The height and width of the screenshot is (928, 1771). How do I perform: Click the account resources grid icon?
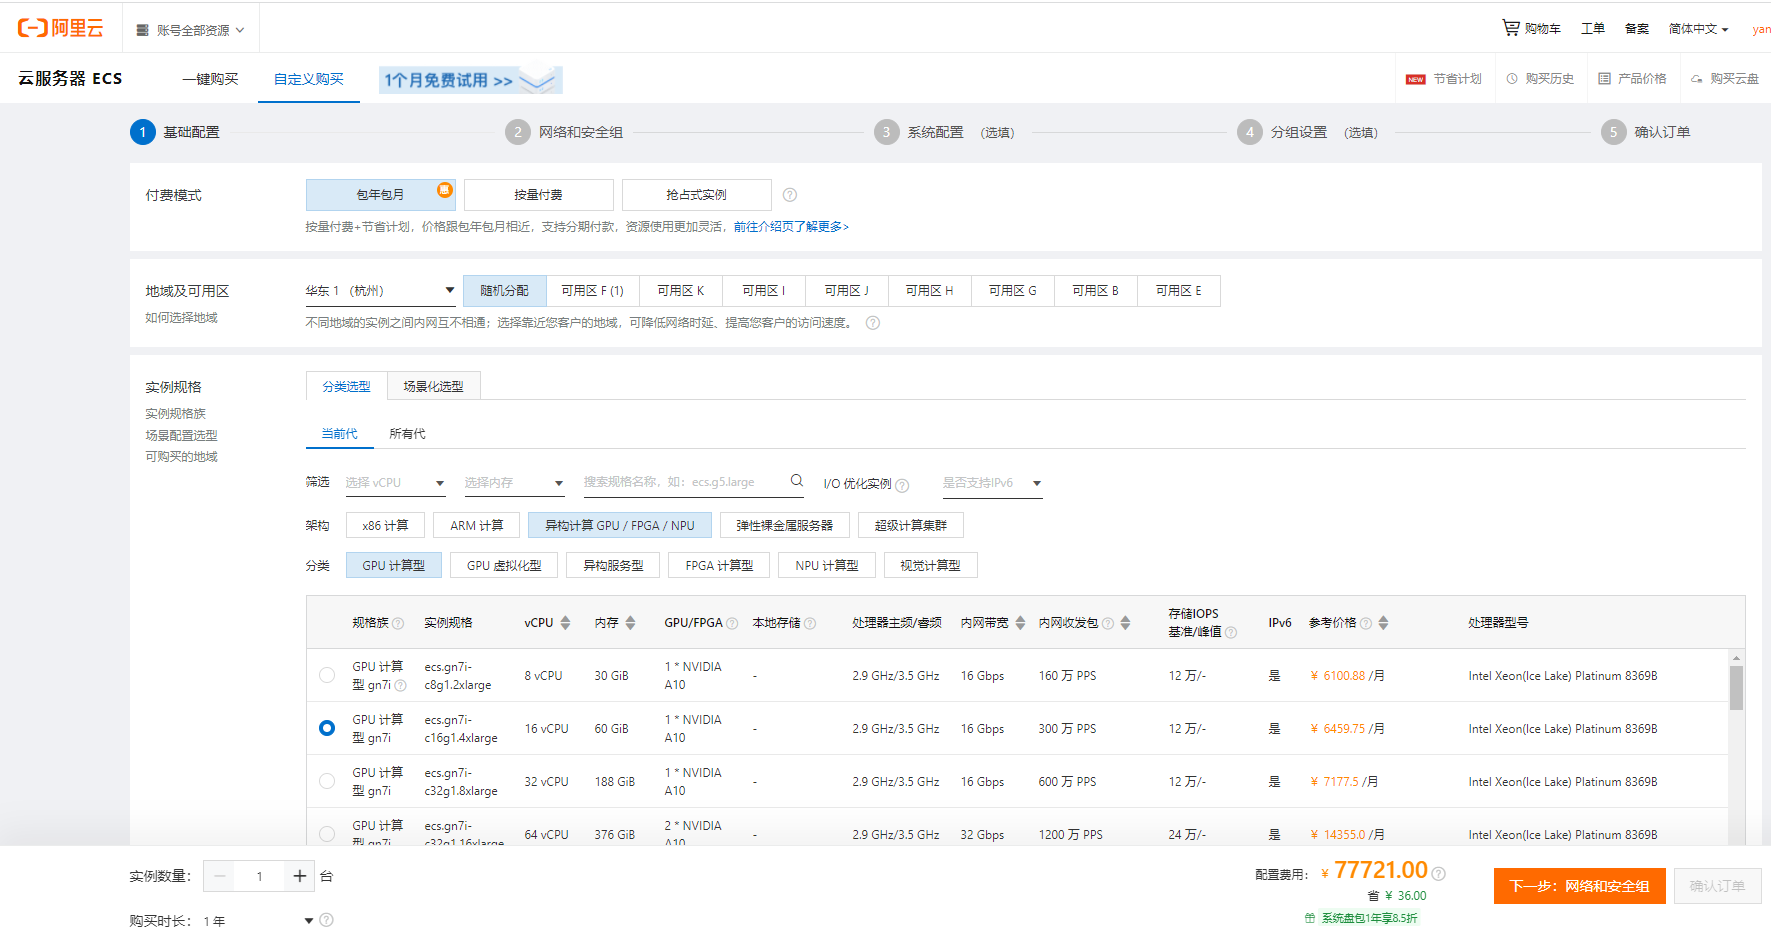pos(143,30)
